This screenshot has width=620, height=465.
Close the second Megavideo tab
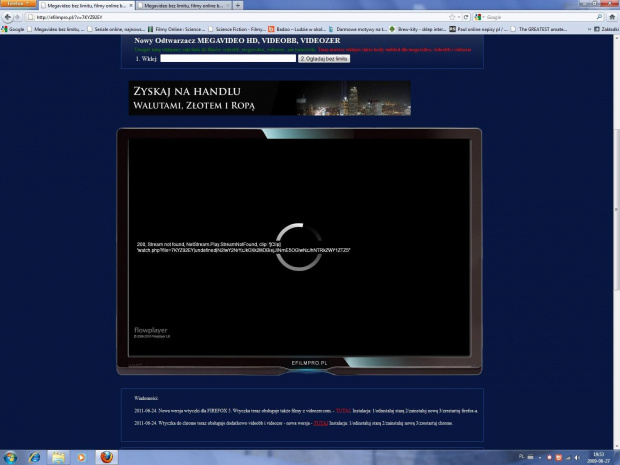228,6
